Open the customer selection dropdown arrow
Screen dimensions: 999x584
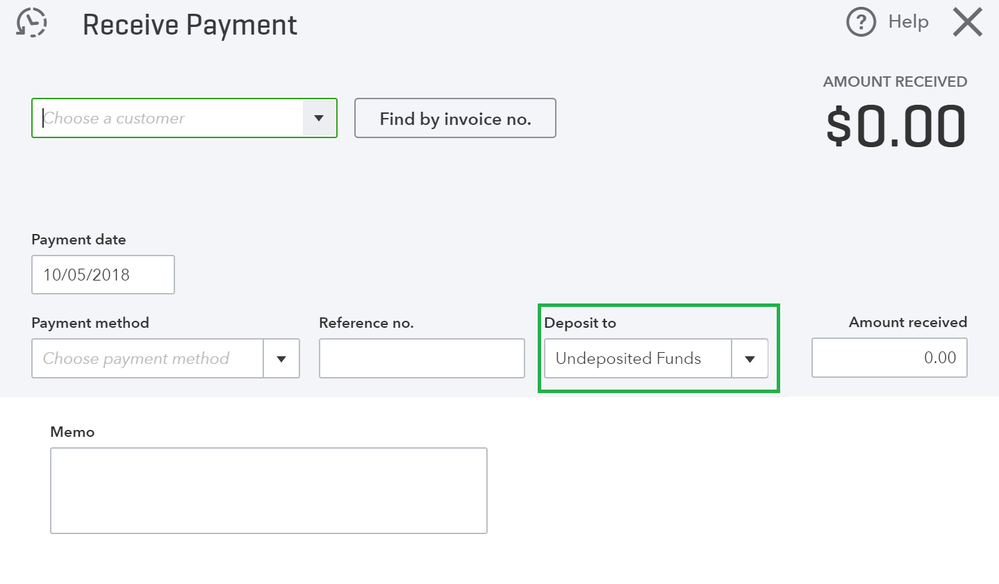pos(319,118)
